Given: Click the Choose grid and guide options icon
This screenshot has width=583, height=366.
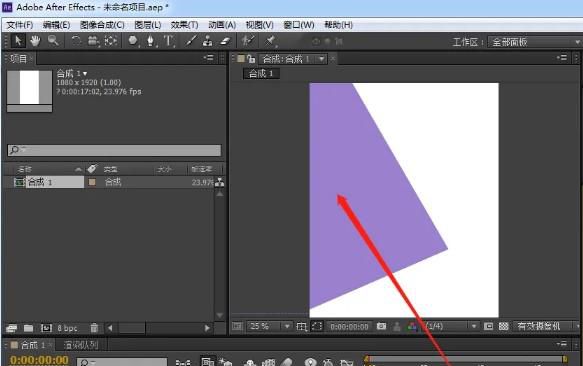Looking at the screenshot, I should (x=302, y=327).
